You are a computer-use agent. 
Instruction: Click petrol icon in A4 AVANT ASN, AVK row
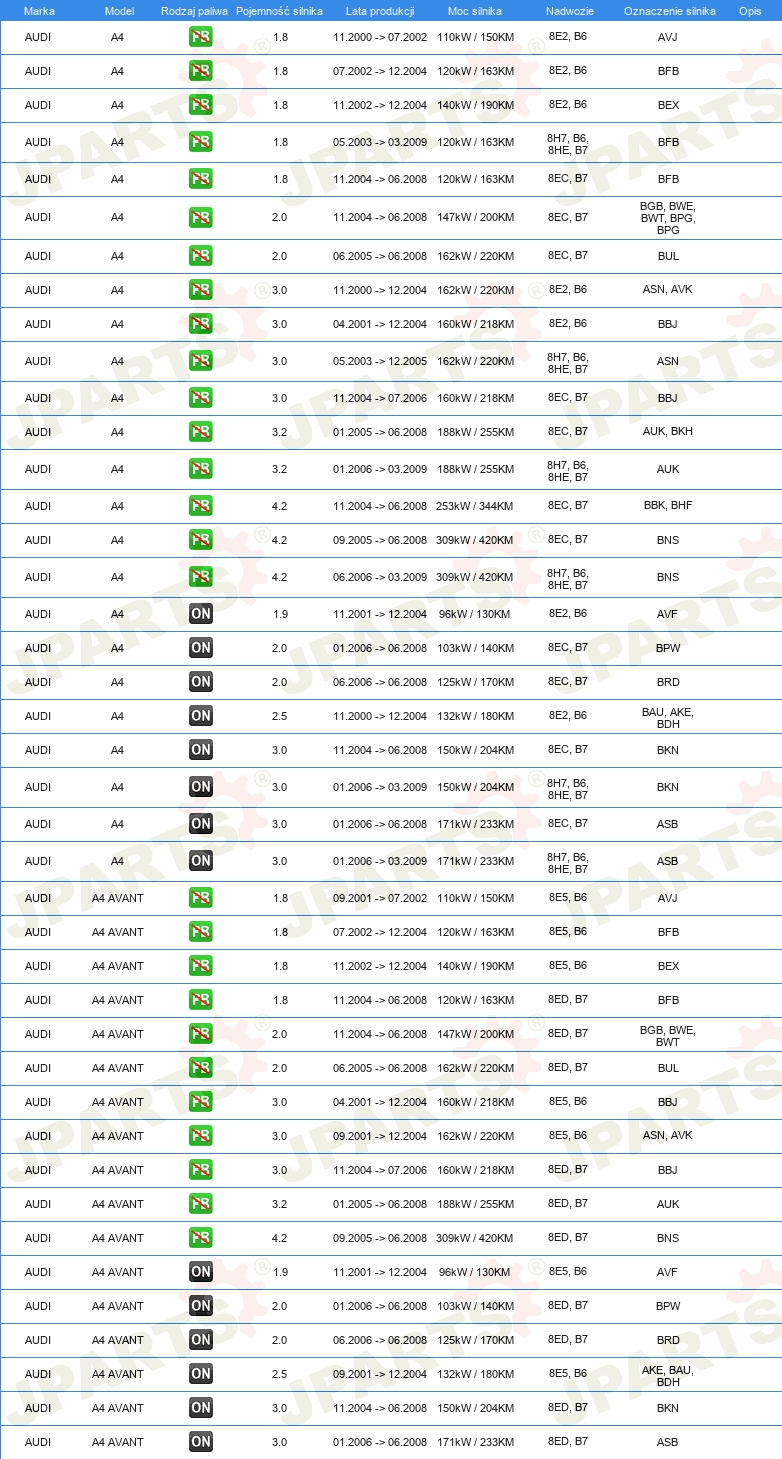201,1136
